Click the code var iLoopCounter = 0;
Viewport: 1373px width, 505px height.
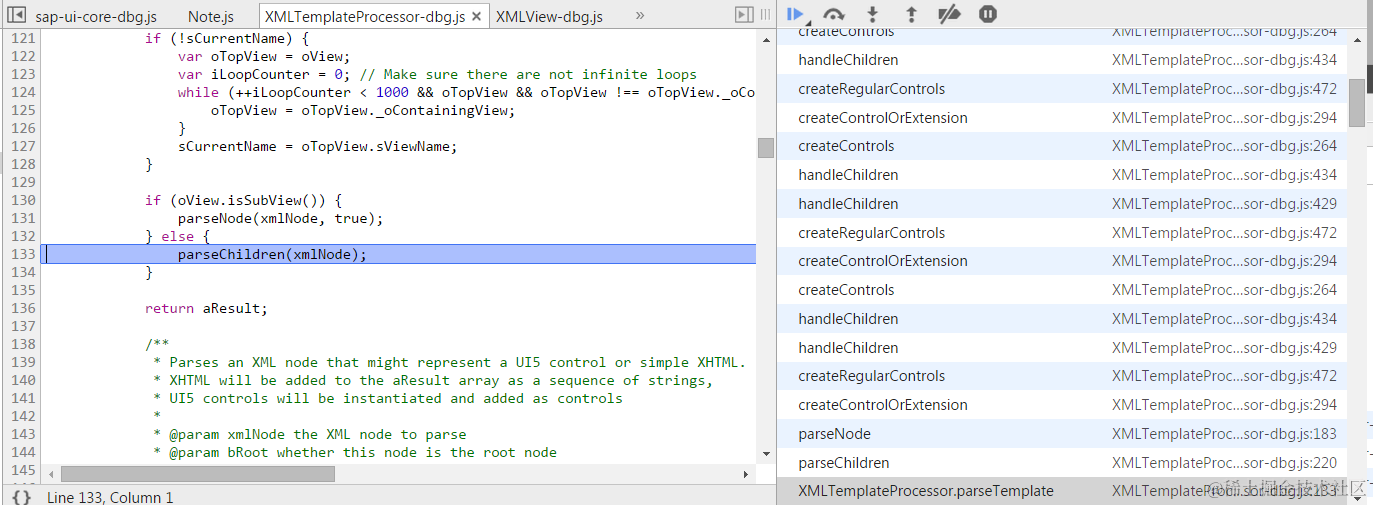pyautogui.click(x=264, y=74)
